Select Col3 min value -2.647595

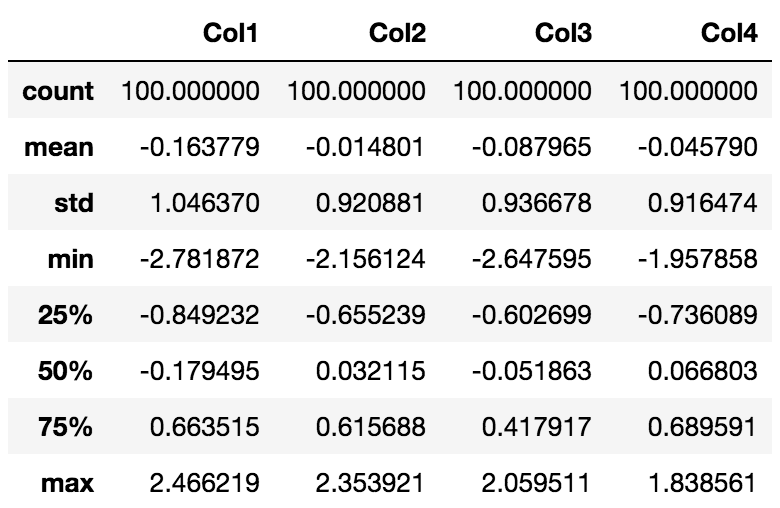pos(532,259)
